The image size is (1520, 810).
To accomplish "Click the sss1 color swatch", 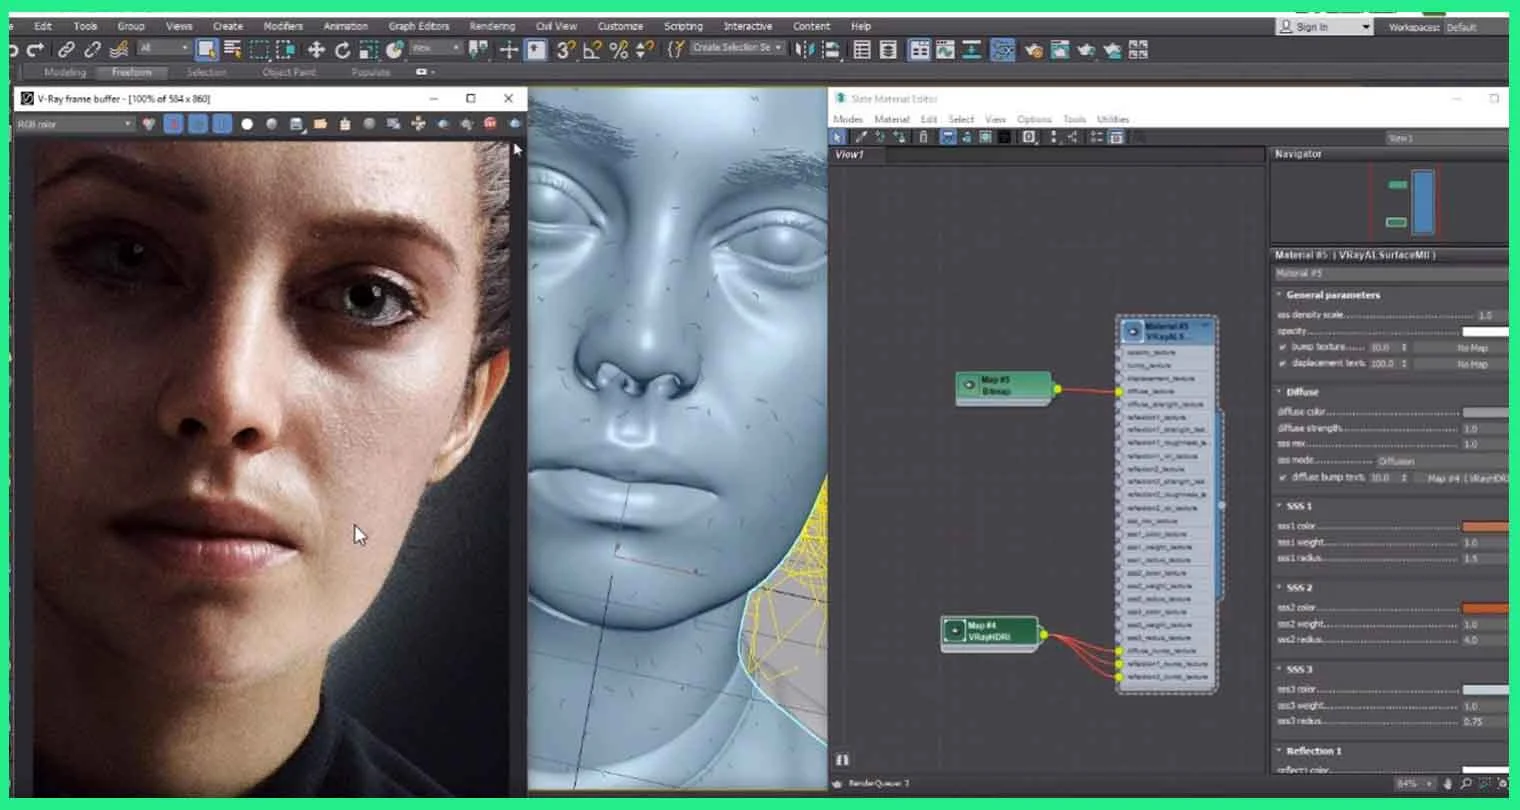I will tap(1485, 526).
